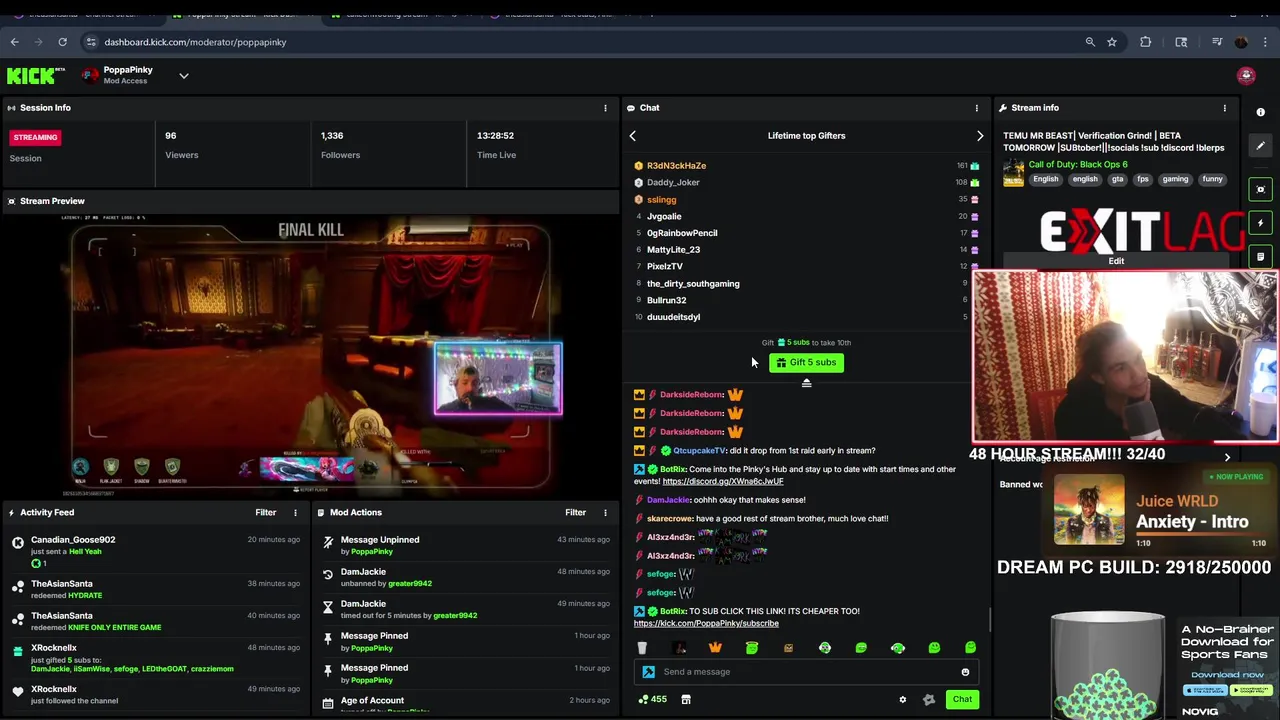Image resolution: width=1280 pixels, height=720 pixels.
Task: Select the brown envelope emote
Action: point(788,648)
